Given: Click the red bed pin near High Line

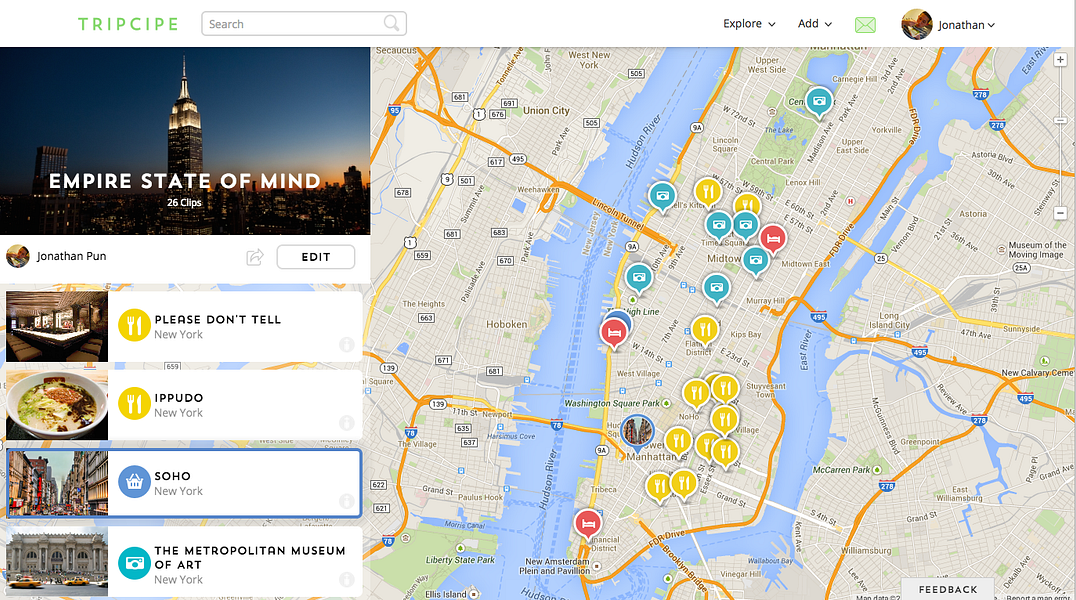Looking at the screenshot, I should 613,334.
